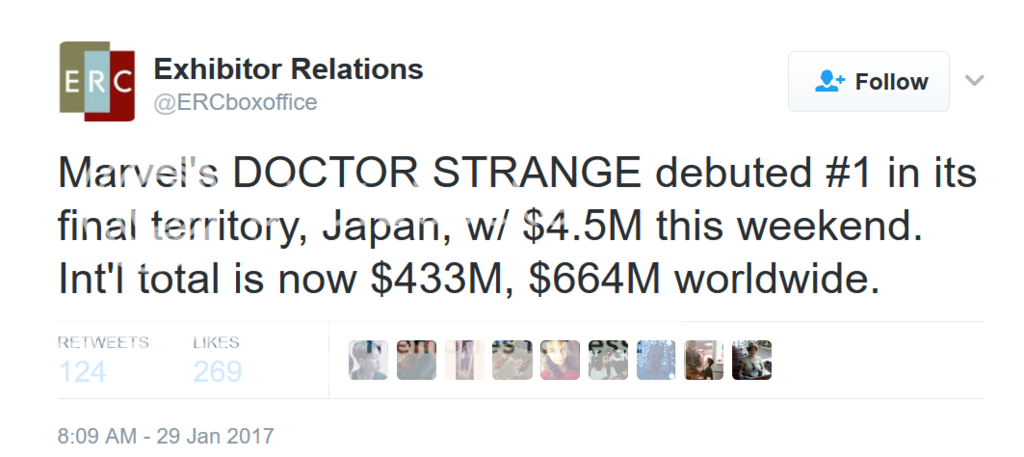
Task: Click the person-plus icon inside Follow
Action: click(x=830, y=82)
